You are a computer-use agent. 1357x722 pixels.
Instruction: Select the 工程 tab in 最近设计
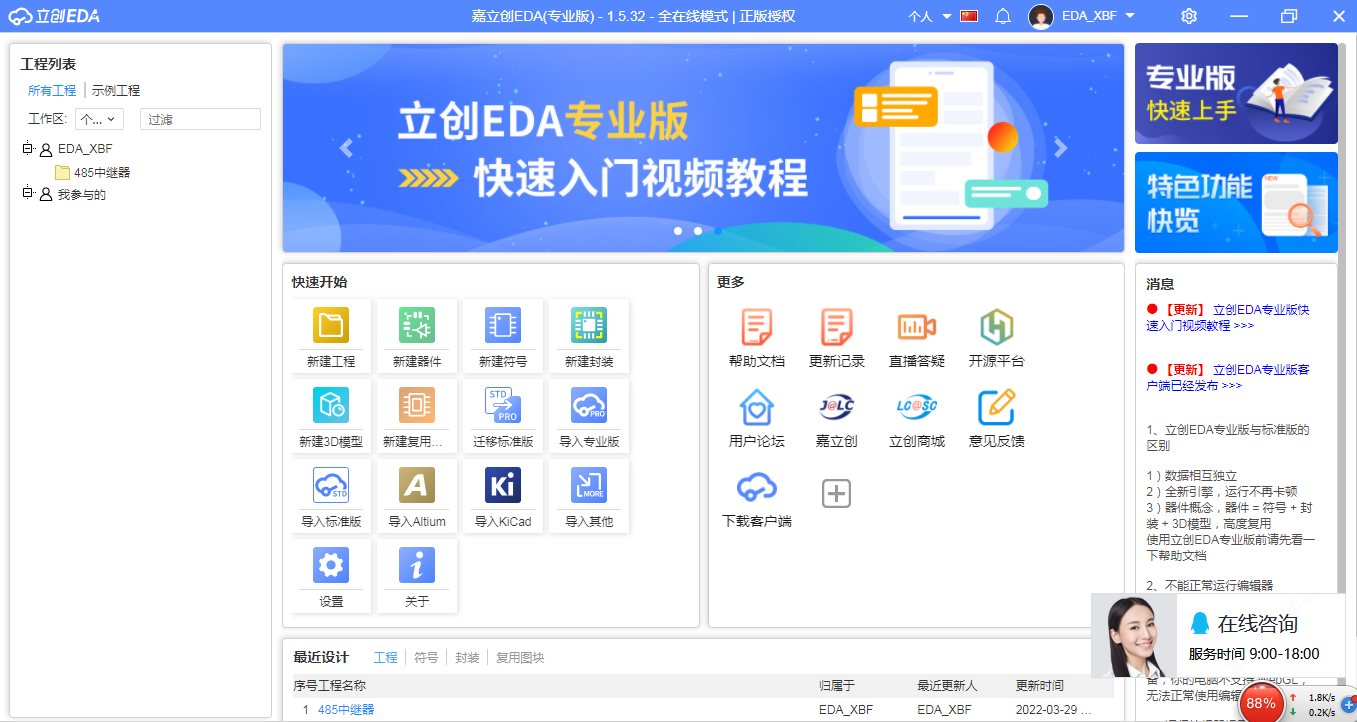tap(386, 657)
